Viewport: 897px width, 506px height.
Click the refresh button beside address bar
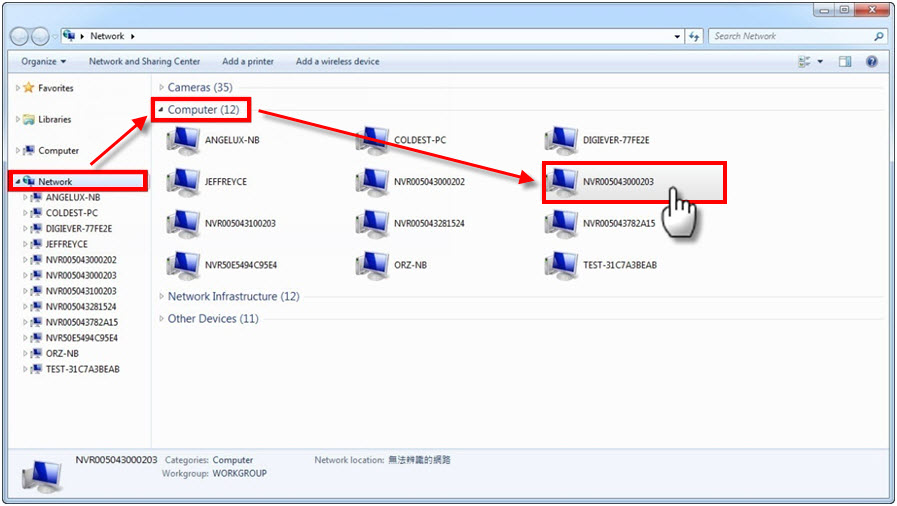click(x=694, y=36)
